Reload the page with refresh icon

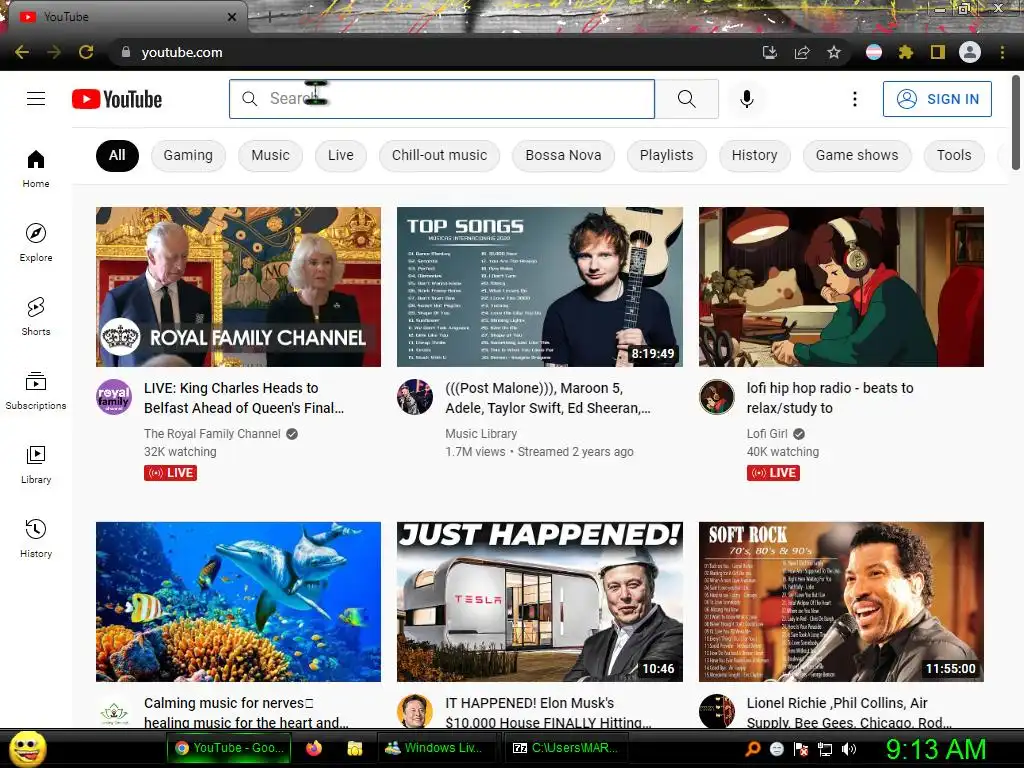click(86, 52)
